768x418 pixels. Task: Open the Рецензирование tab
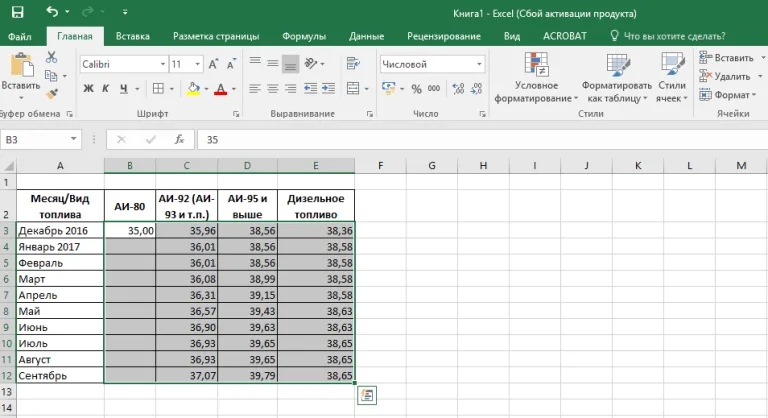click(444, 36)
